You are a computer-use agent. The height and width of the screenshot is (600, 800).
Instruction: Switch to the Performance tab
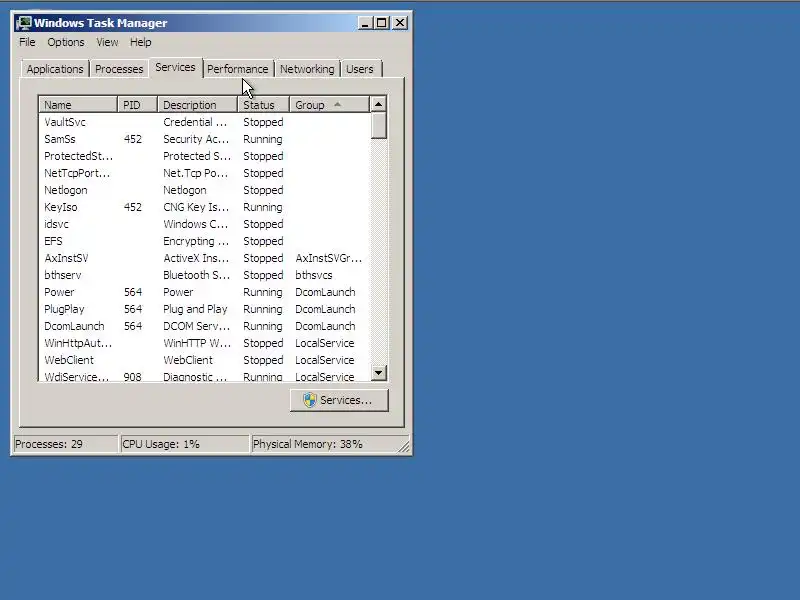click(237, 69)
